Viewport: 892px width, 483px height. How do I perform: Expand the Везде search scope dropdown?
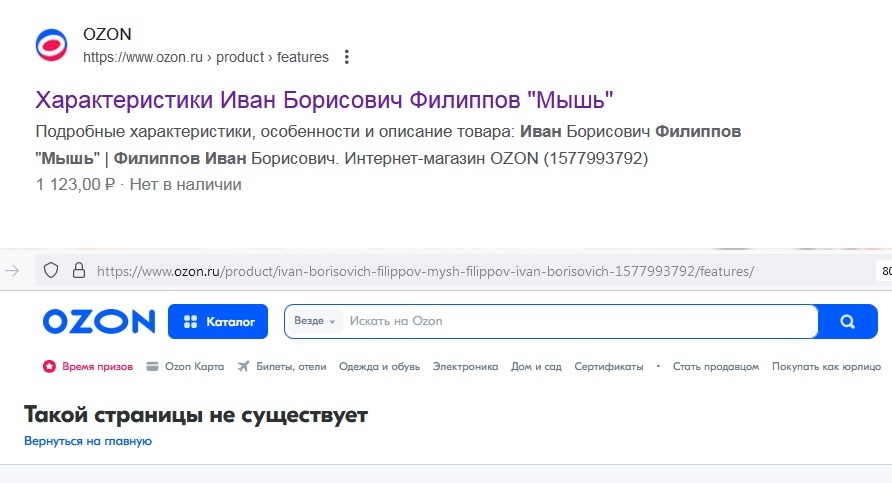[314, 321]
